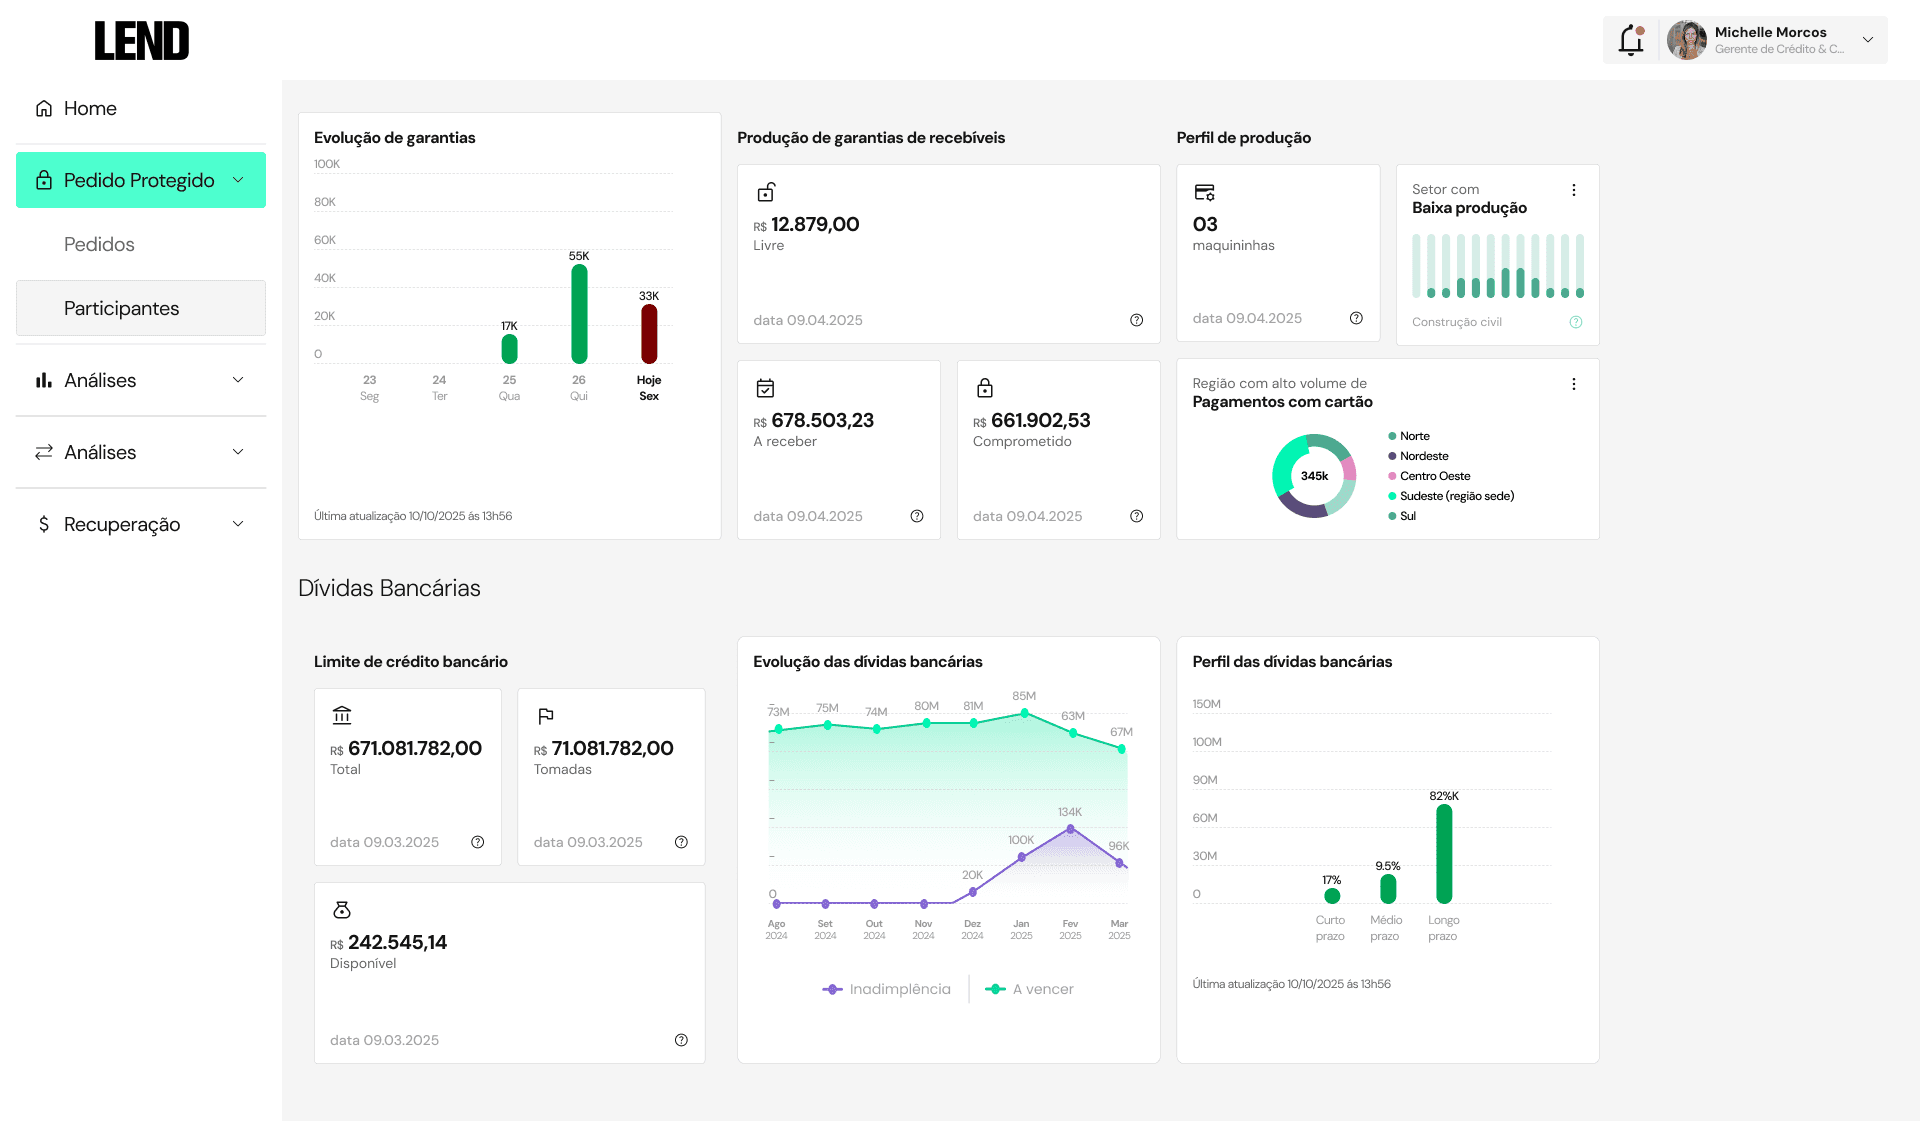The image size is (1920, 1121).
Task: Open Participantes submenu item
Action: (x=141, y=308)
